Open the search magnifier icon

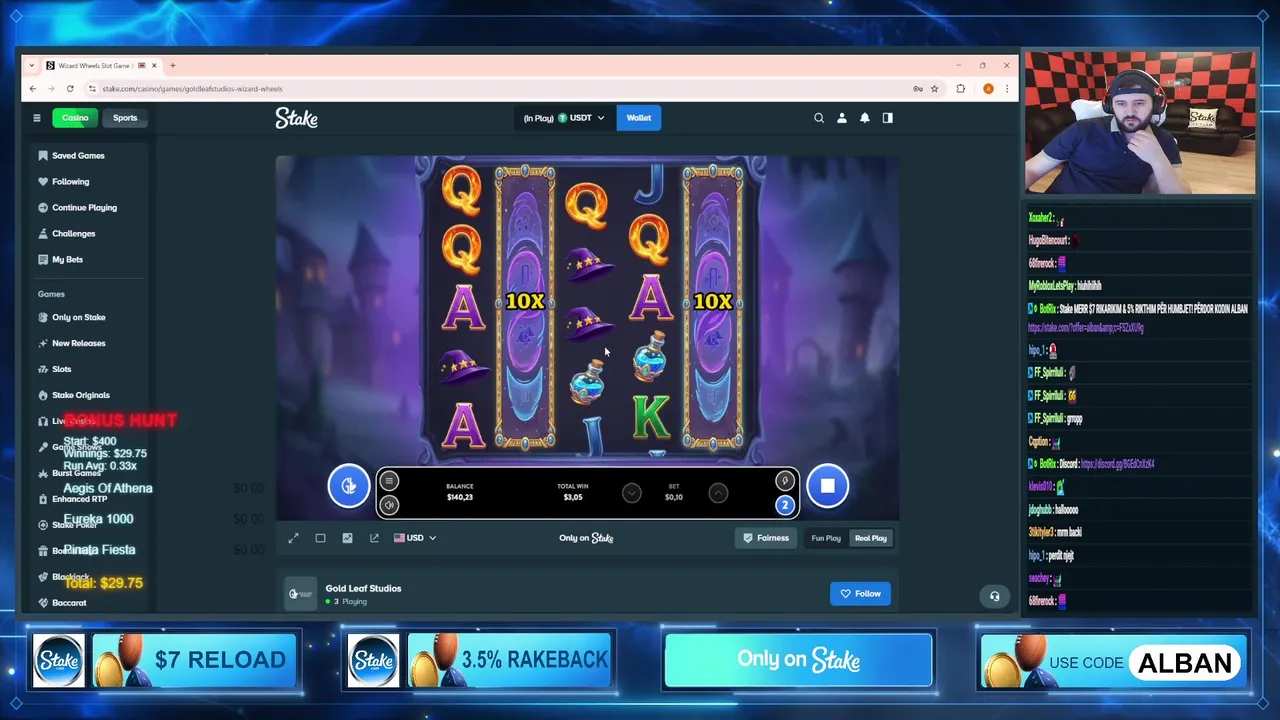pyautogui.click(x=819, y=118)
